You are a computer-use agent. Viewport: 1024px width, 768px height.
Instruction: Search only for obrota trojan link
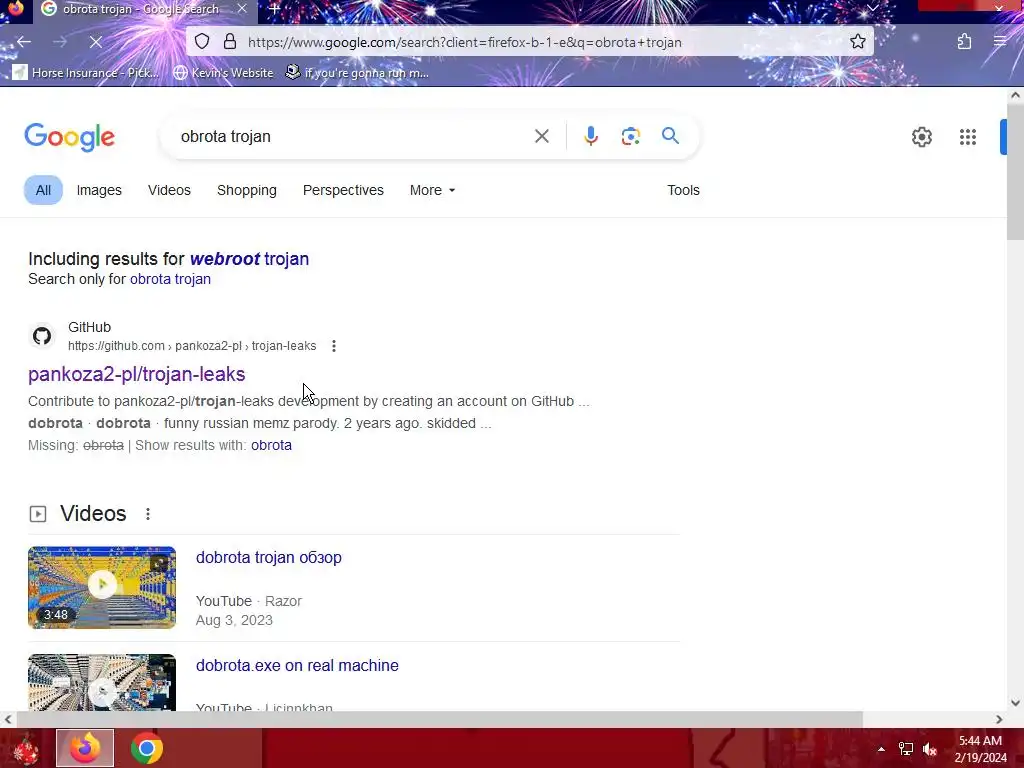[x=170, y=279]
